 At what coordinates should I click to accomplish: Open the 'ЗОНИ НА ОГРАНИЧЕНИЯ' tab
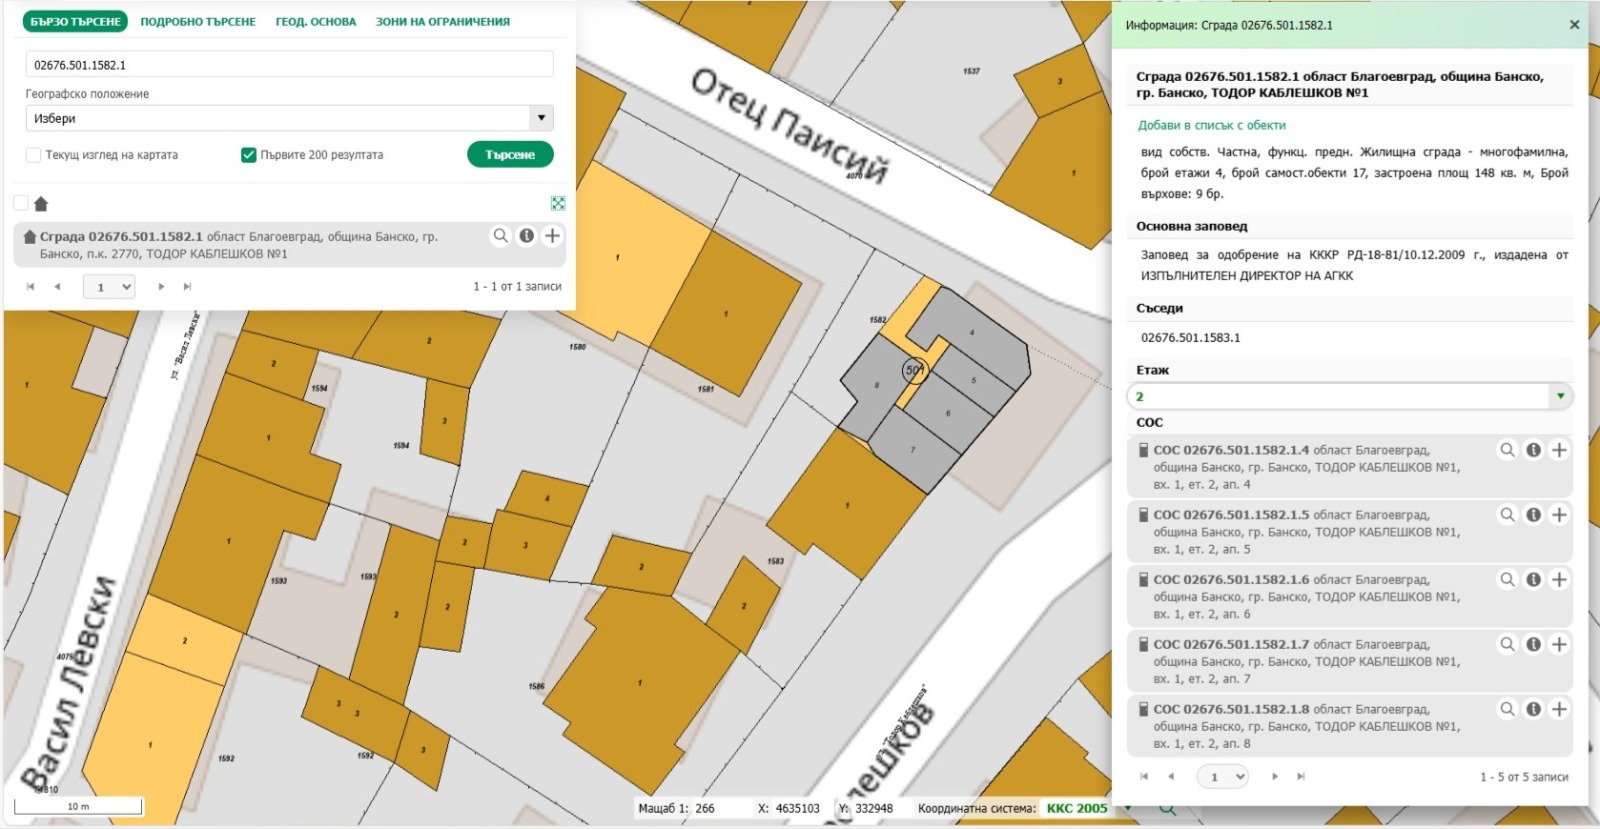pyautogui.click(x=442, y=22)
